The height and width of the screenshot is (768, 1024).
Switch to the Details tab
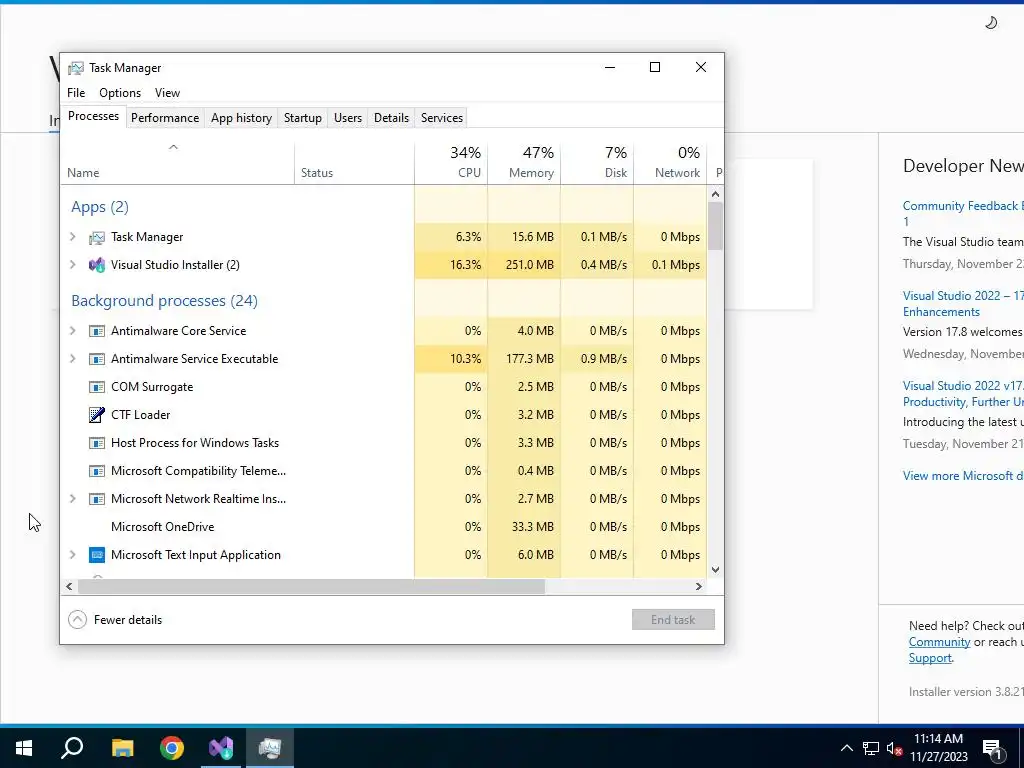click(391, 118)
